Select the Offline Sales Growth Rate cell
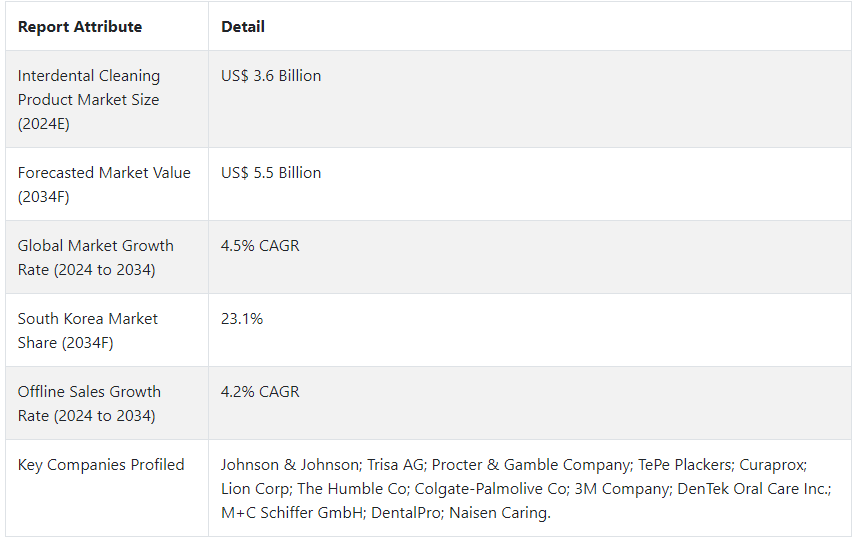The height and width of the screenshot is (537, 857). 107,404
